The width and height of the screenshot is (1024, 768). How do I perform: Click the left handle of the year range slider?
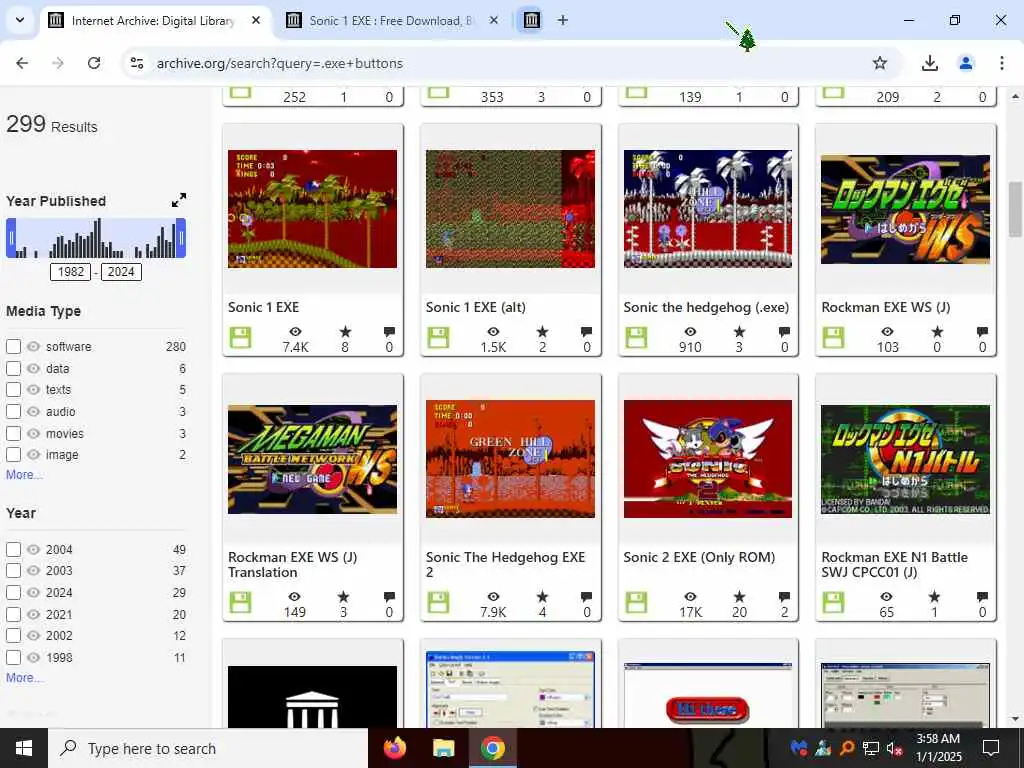coord(10,238)
